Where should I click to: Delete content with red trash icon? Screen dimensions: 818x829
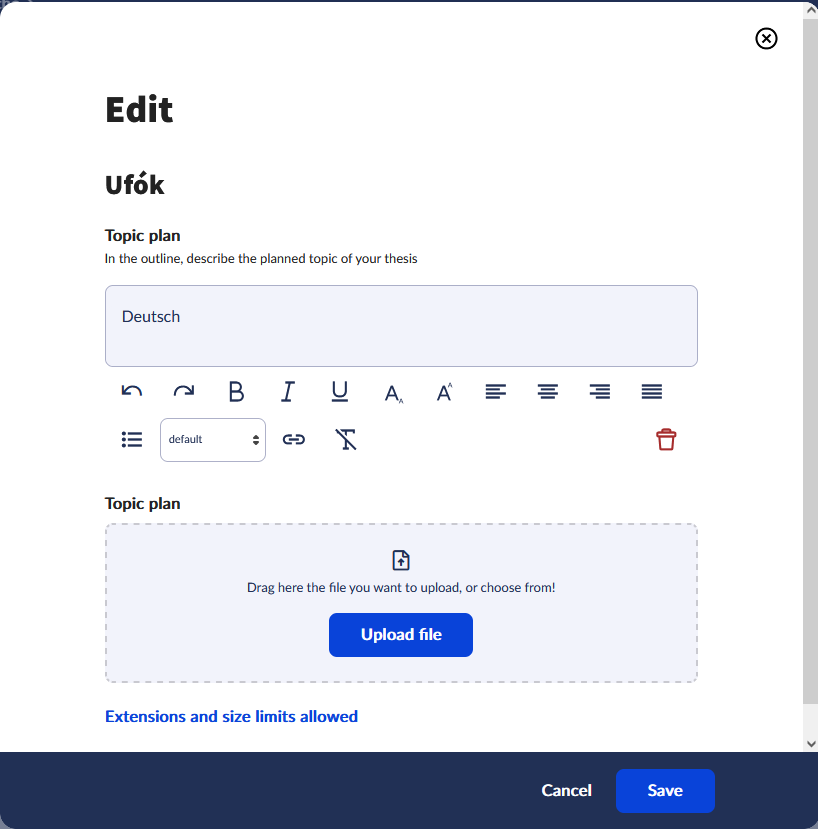[666, 440]
